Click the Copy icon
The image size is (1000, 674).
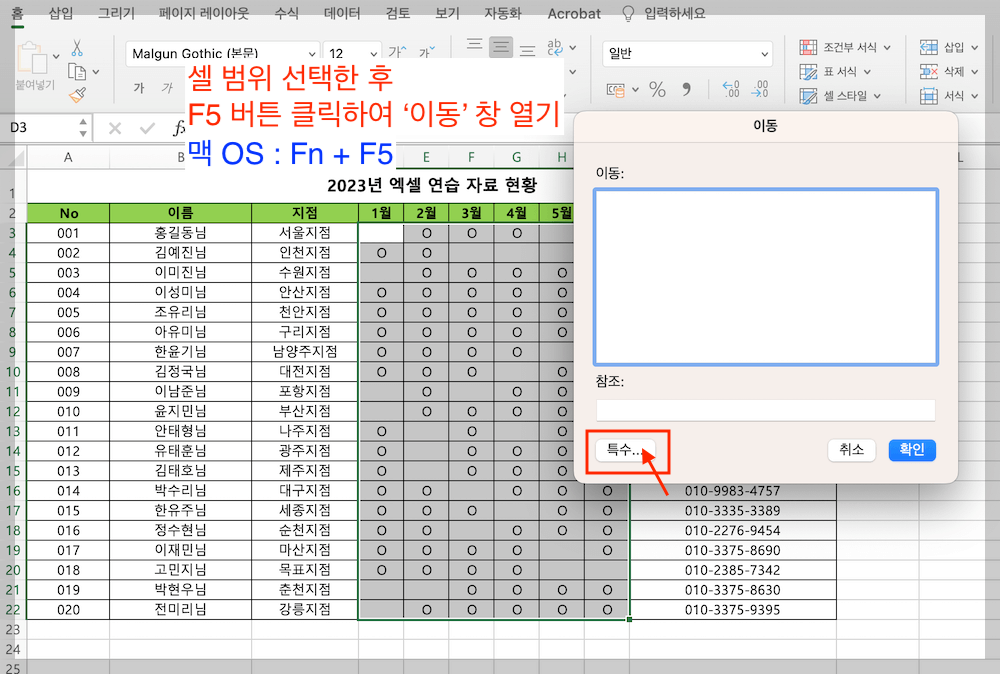click(77, 72)
